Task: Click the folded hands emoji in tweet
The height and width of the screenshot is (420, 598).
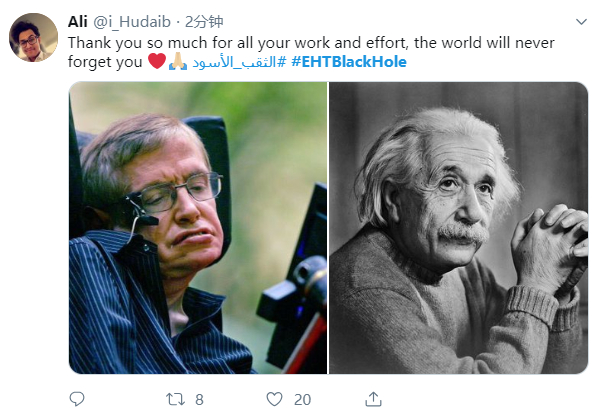Action: [x=178, y=61]
